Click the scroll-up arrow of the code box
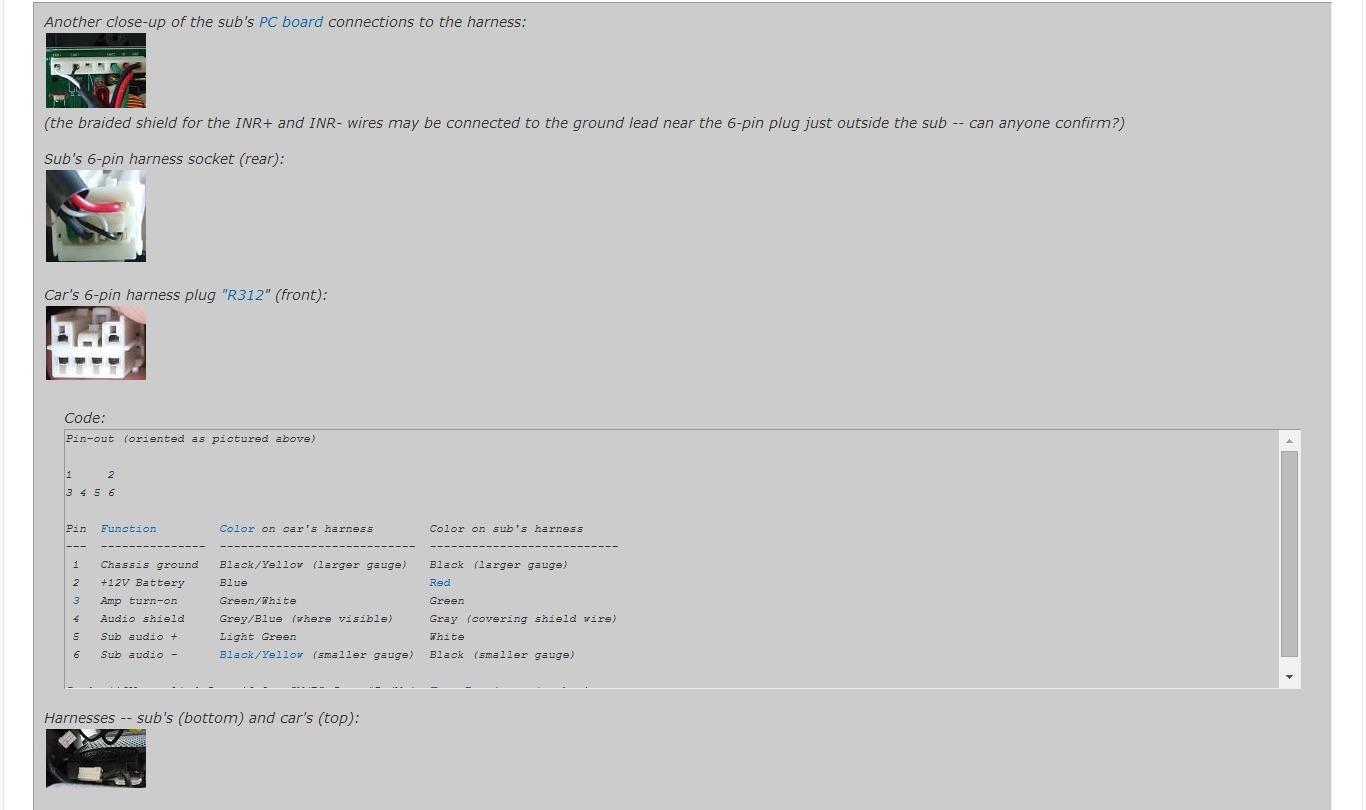 click(x=1289, y=441)
